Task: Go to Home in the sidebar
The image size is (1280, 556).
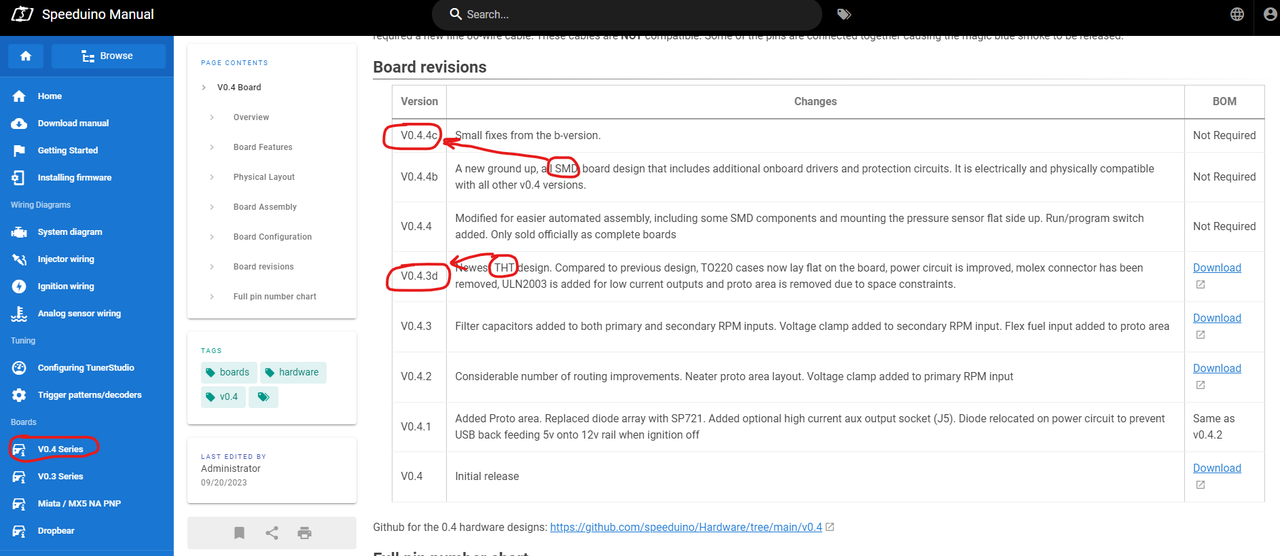Action: [87, 96]
